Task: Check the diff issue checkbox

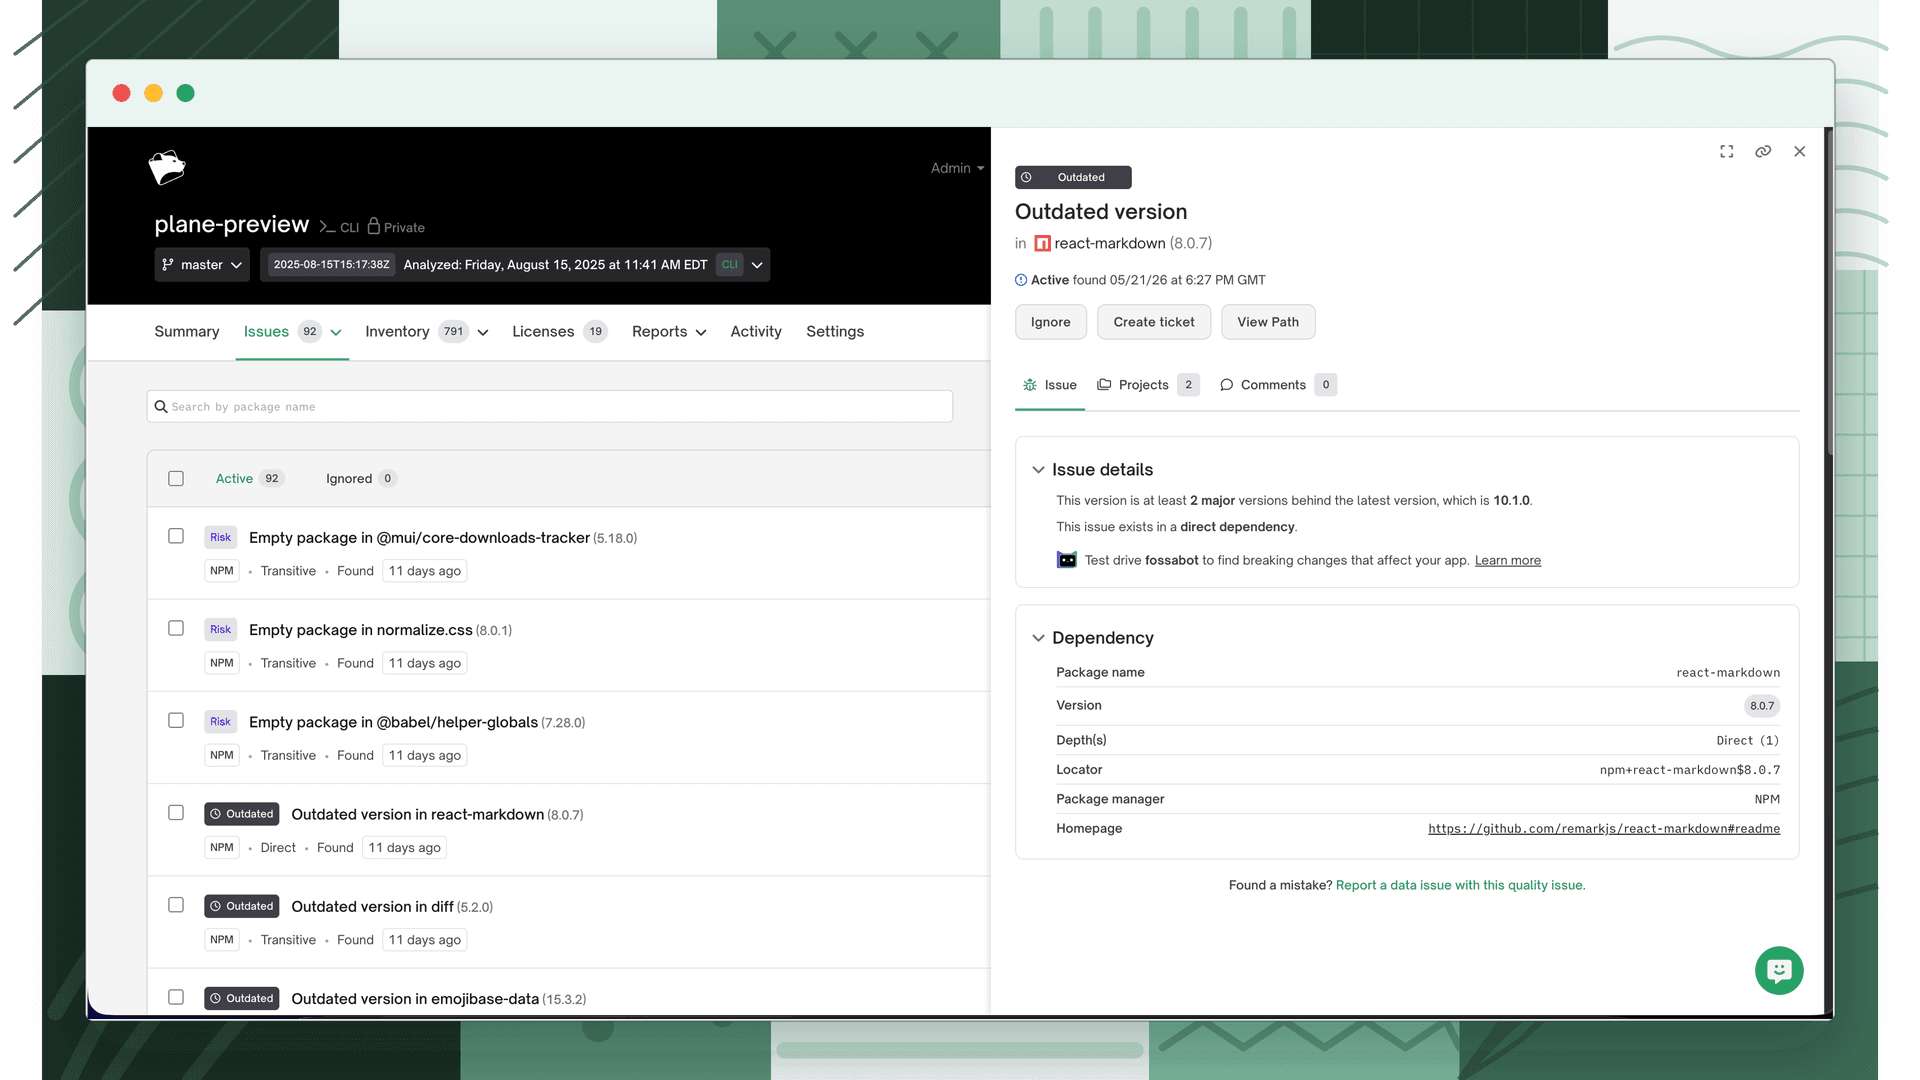Action: 176,904
